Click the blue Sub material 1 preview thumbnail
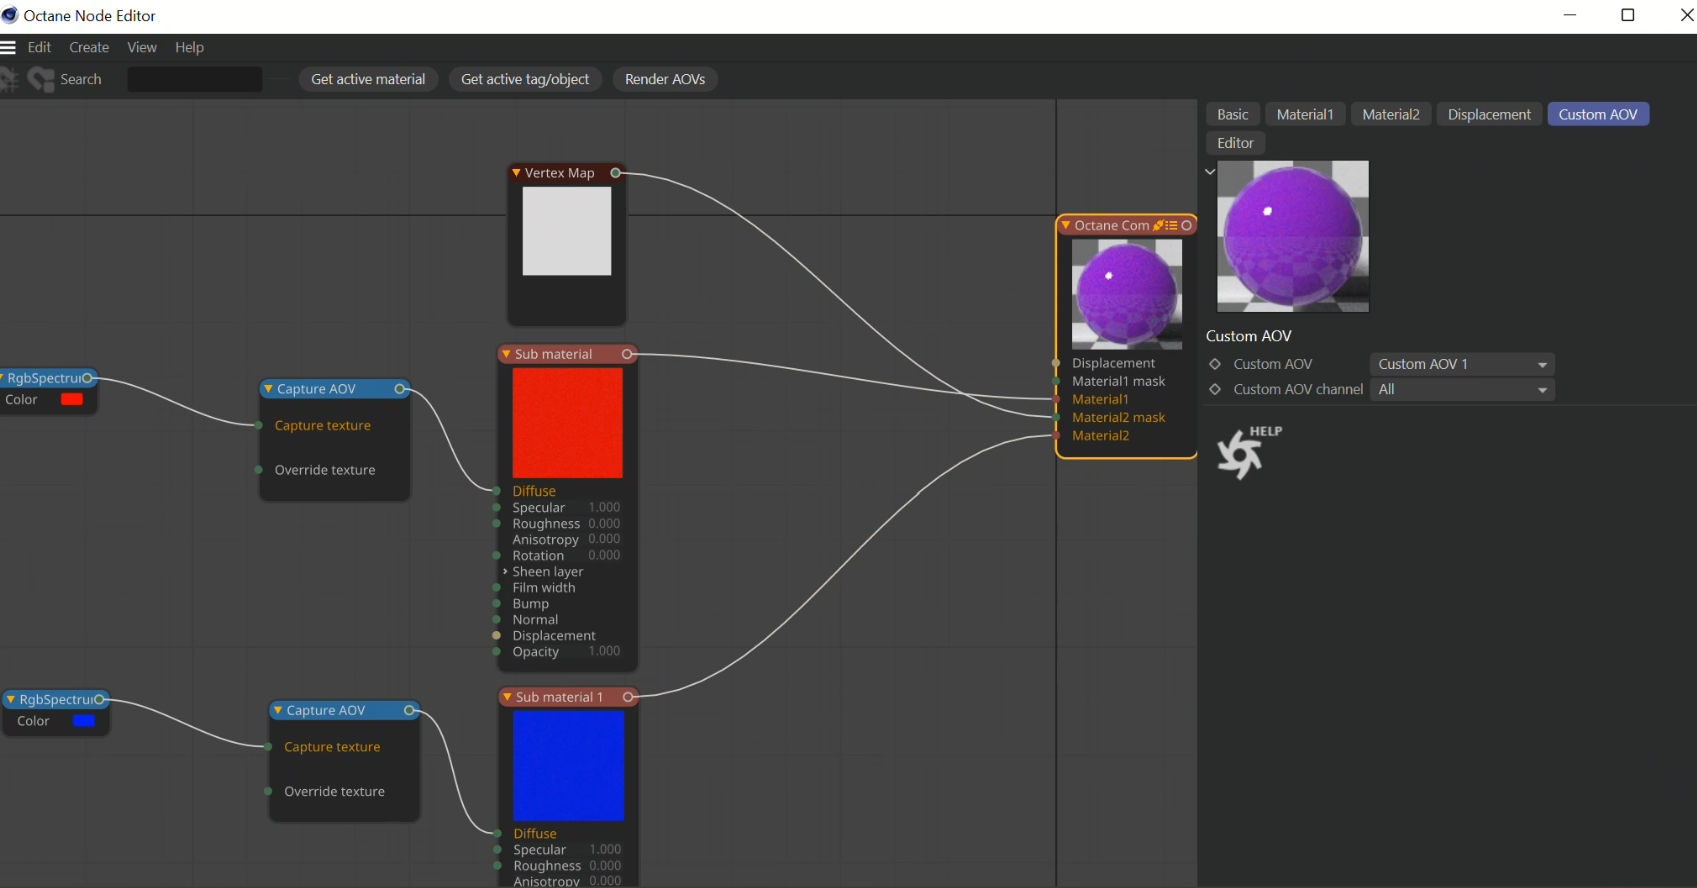 click(569, 766)
